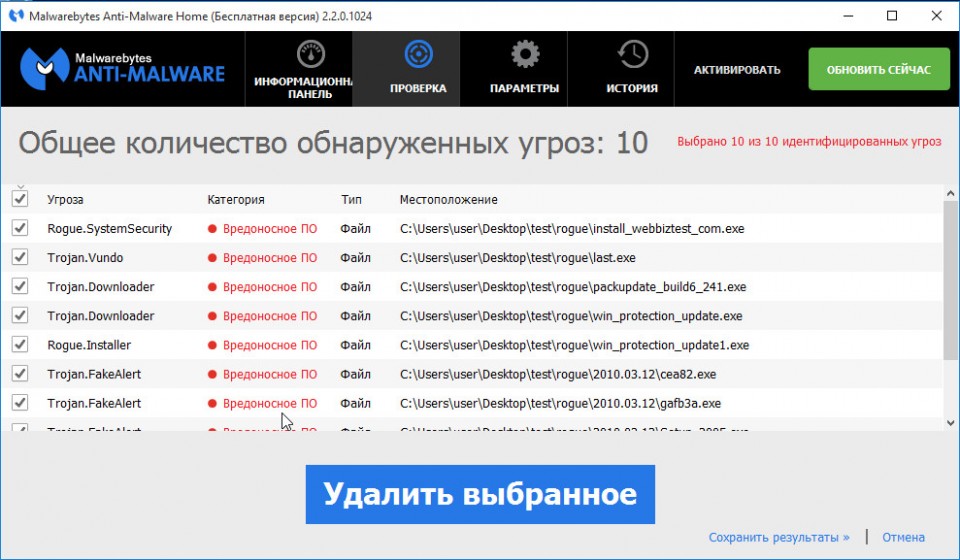Click path ending cea82.exe

(558, 374)
